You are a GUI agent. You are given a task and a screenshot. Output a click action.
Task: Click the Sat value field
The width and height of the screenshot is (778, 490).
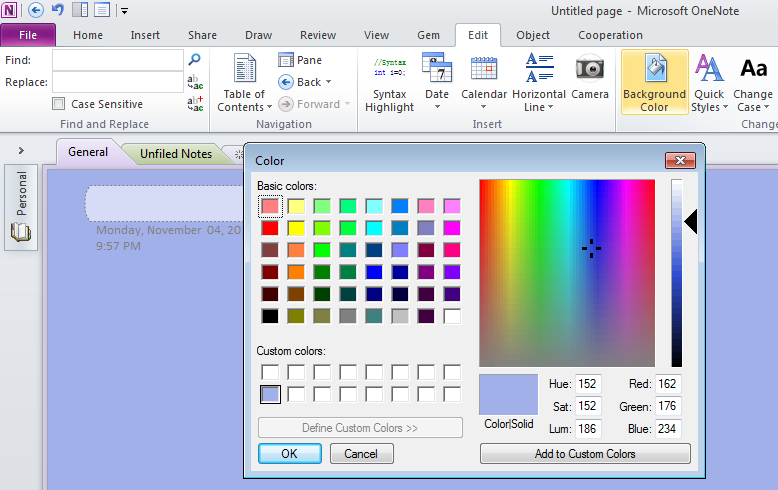pyautogui.click(x=588, y=406)
